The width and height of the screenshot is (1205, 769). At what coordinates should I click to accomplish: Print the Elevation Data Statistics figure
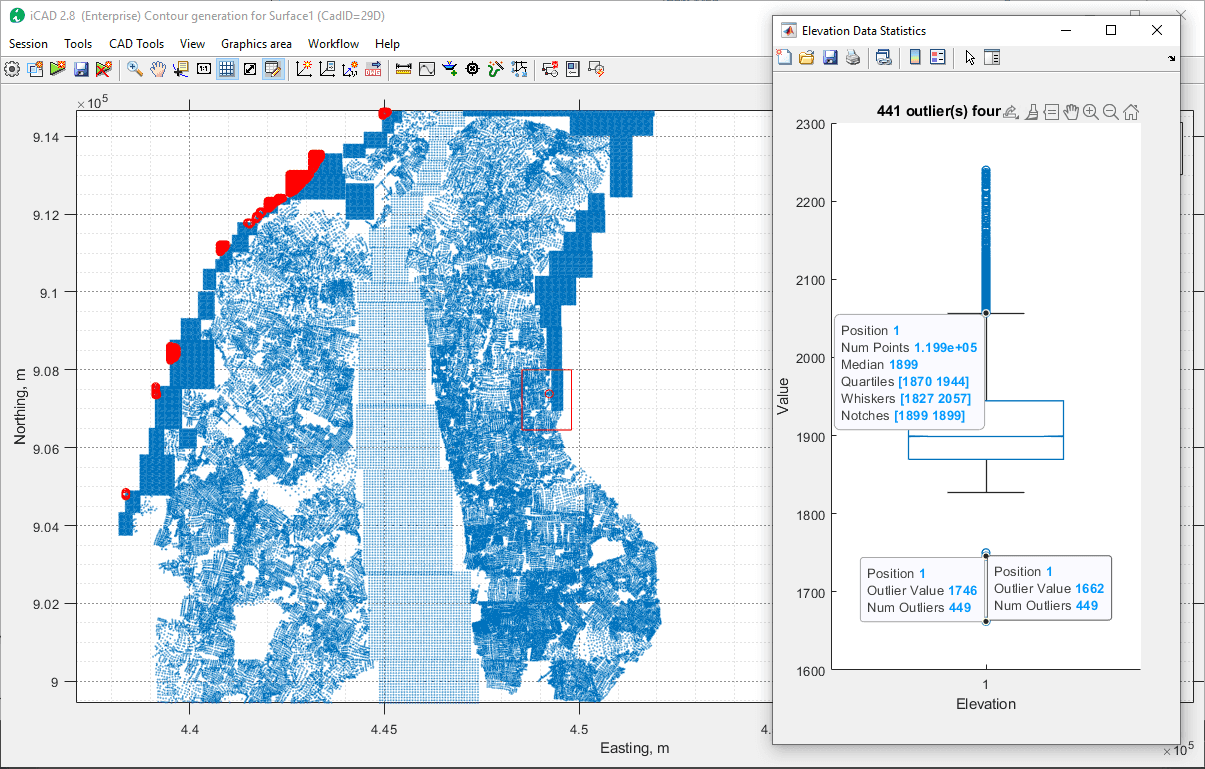click(x=853, y=58)
